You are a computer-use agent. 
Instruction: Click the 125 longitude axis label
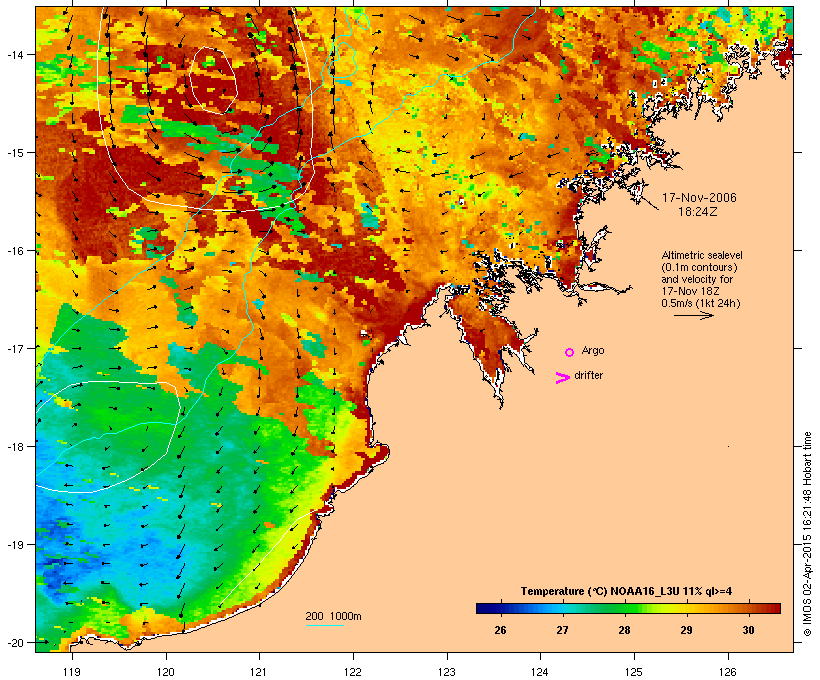pyautogui.click(x=634, y=672)
